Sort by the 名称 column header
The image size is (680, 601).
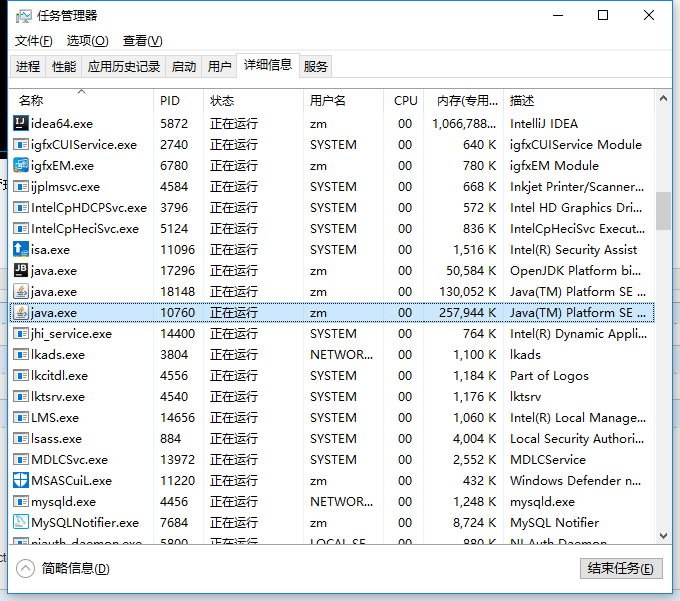tap(82, 101)
